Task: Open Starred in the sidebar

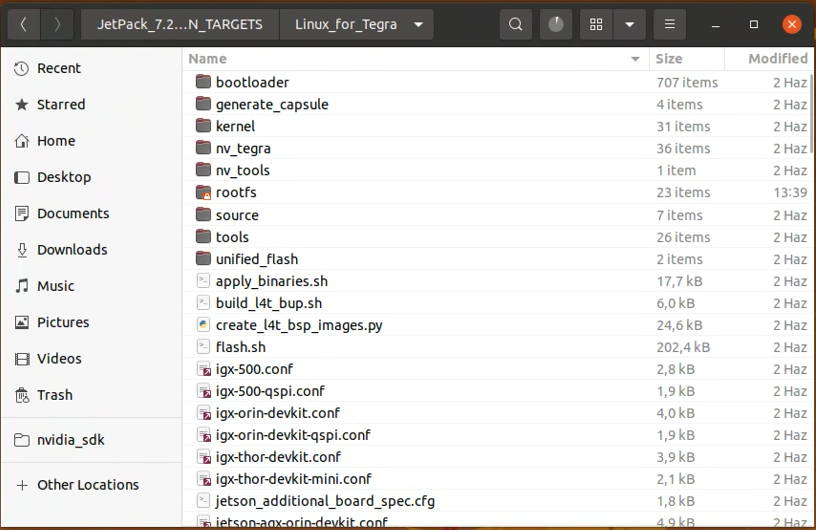Action: tap(91, 105)
